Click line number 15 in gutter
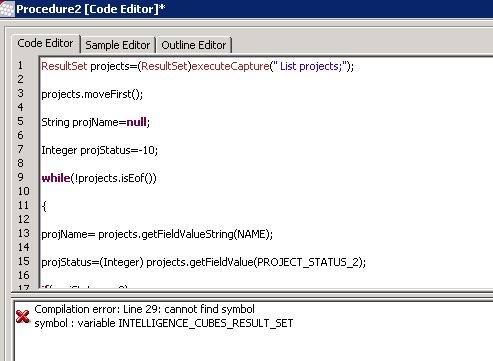Viewport: 493px width, 361px height. [24, 261]
